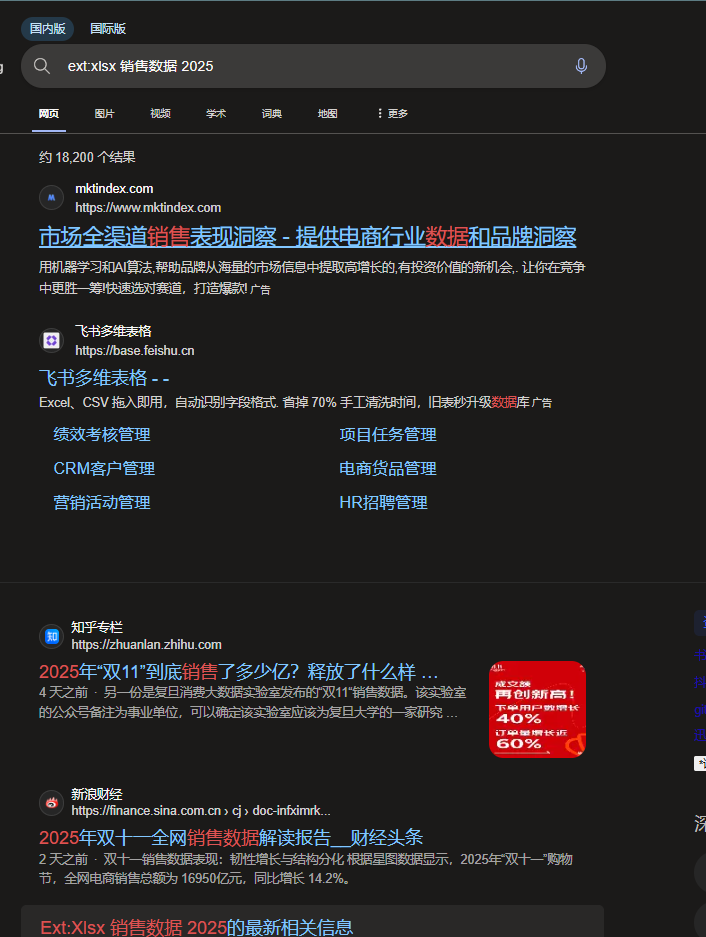The image size is (706, 937).
Task: Click the 最新相关信息 section heading
Action: pyautogui.click(x=197, y=927)
